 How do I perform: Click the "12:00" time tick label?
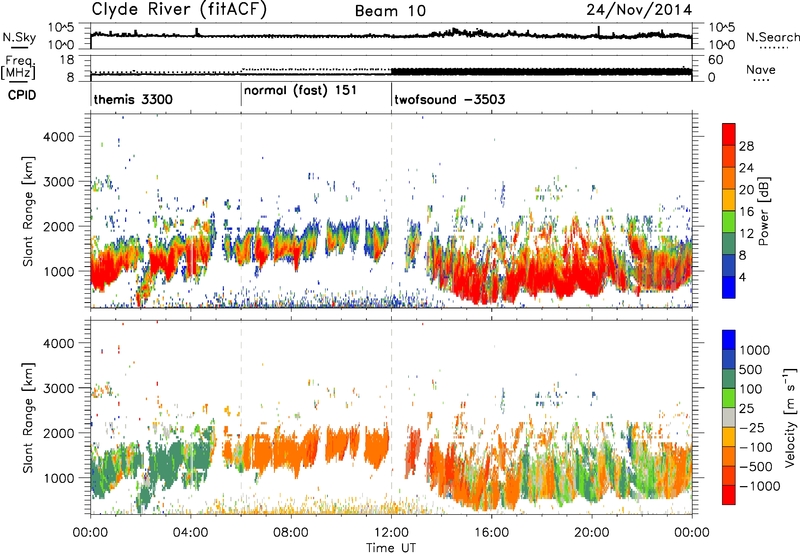click(x=391, y=533)
